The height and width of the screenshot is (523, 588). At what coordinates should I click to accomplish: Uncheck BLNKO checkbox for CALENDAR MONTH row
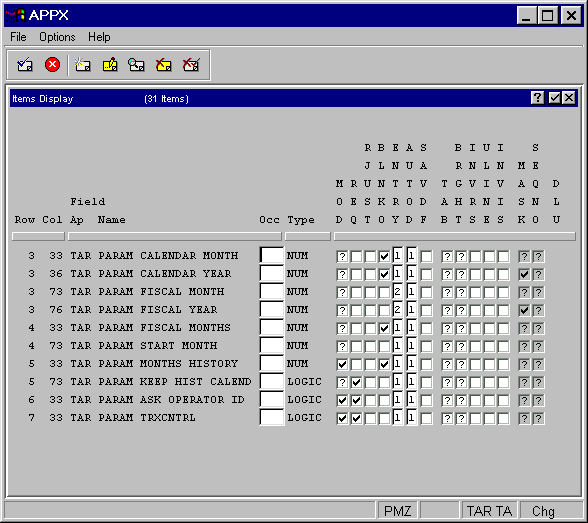click(x=384, y=256)
